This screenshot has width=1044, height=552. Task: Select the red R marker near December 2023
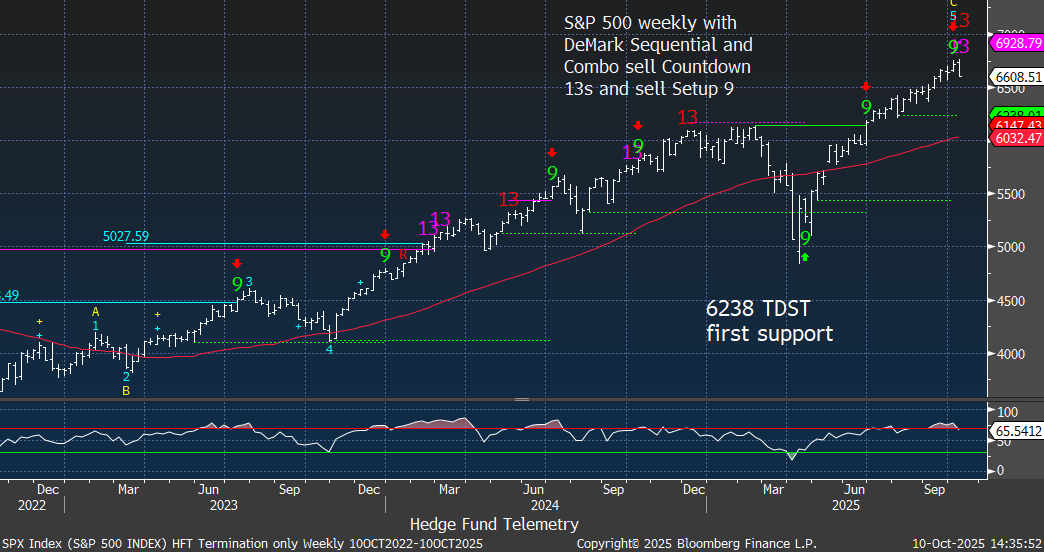point(404,256)
